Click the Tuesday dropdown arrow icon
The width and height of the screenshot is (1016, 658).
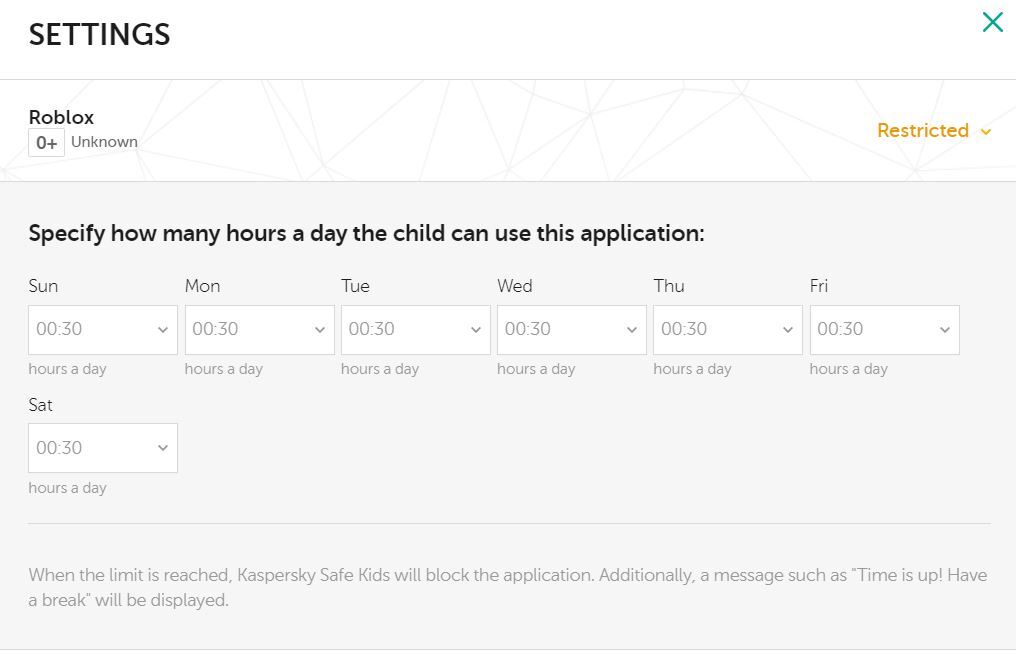tap(476, 330)
